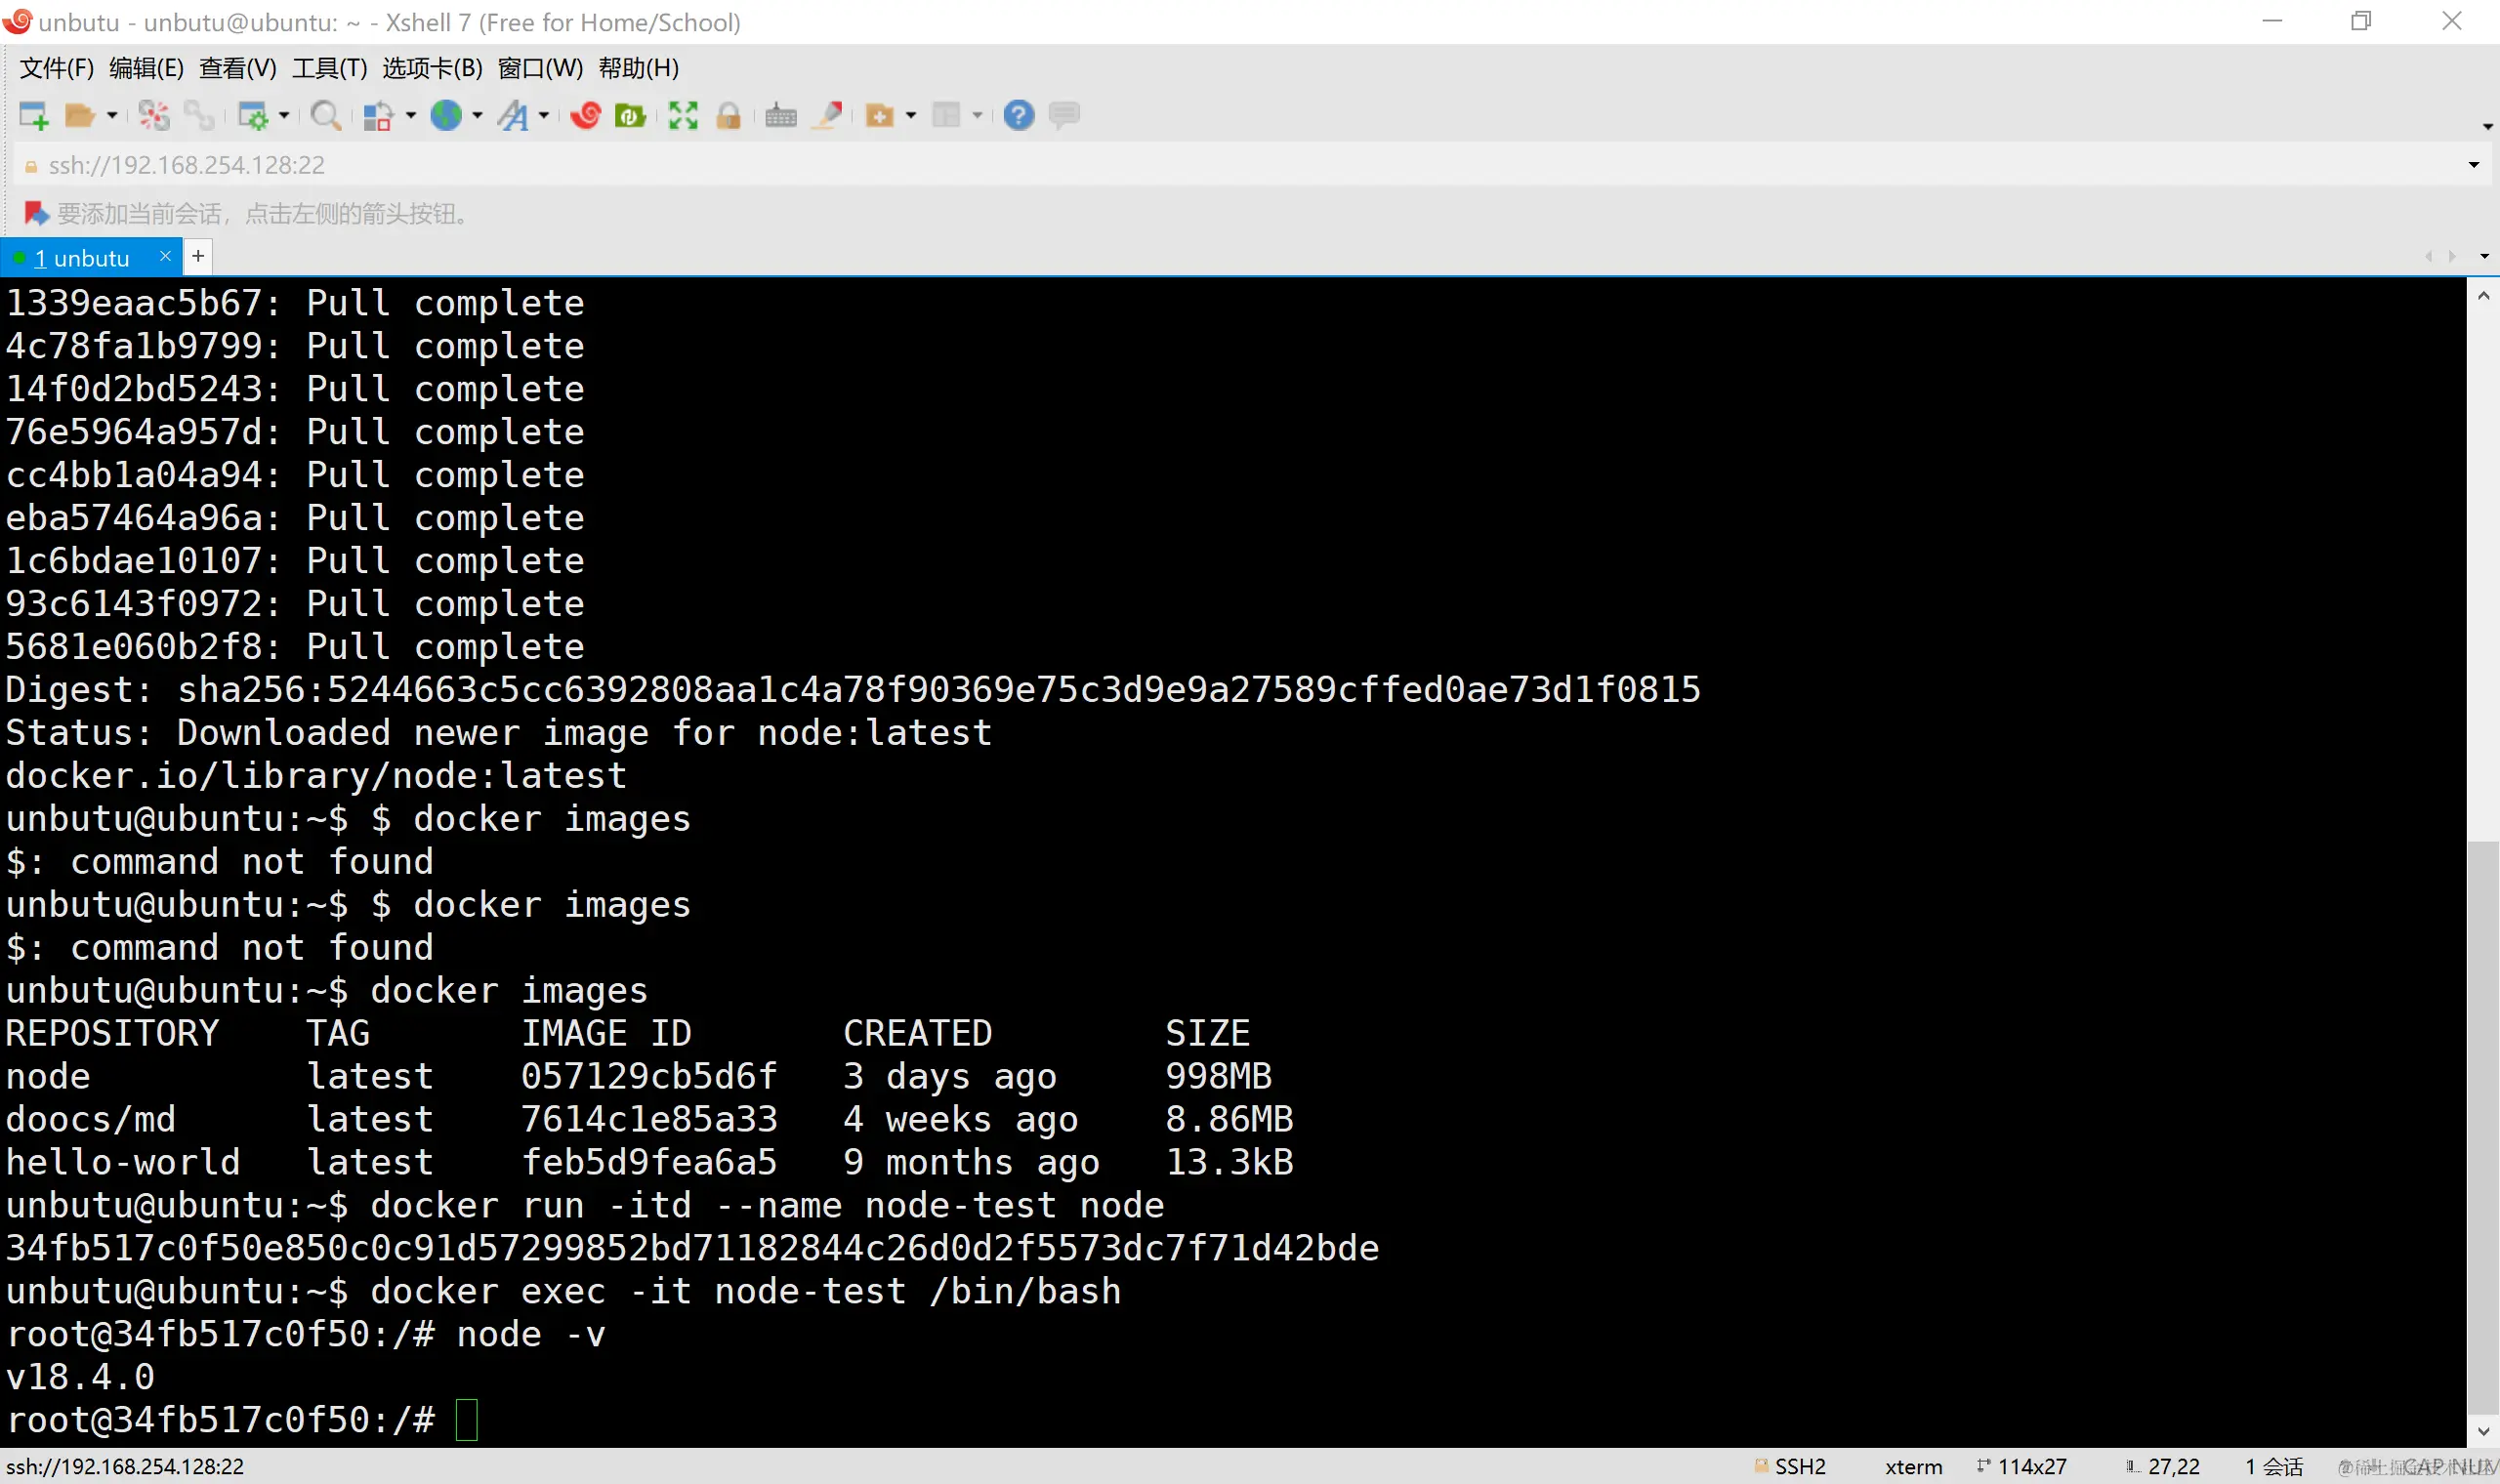Expand the globe encoding dropdown arrow

click(x=477, y=116)
